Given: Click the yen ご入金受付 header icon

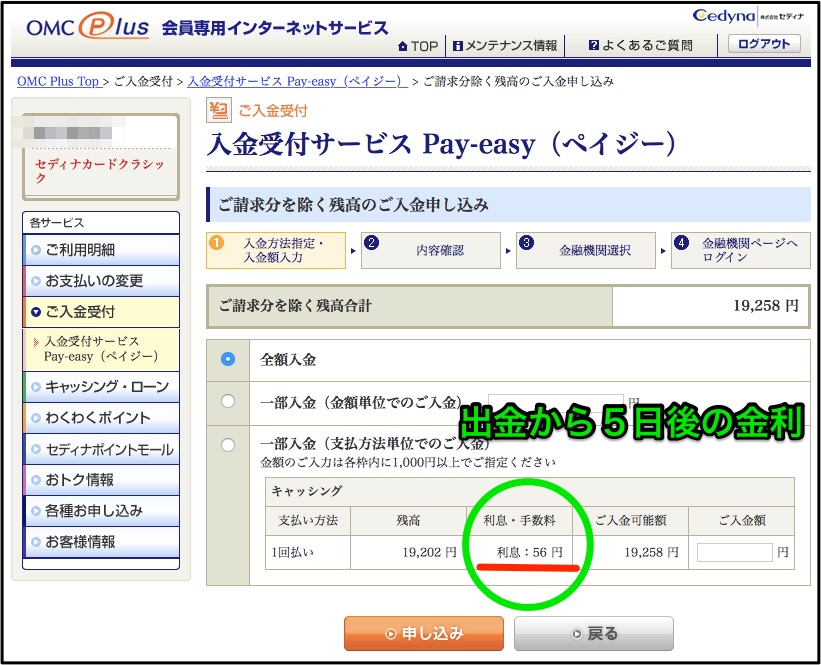Looking at the screenshot, I should 218,110.
